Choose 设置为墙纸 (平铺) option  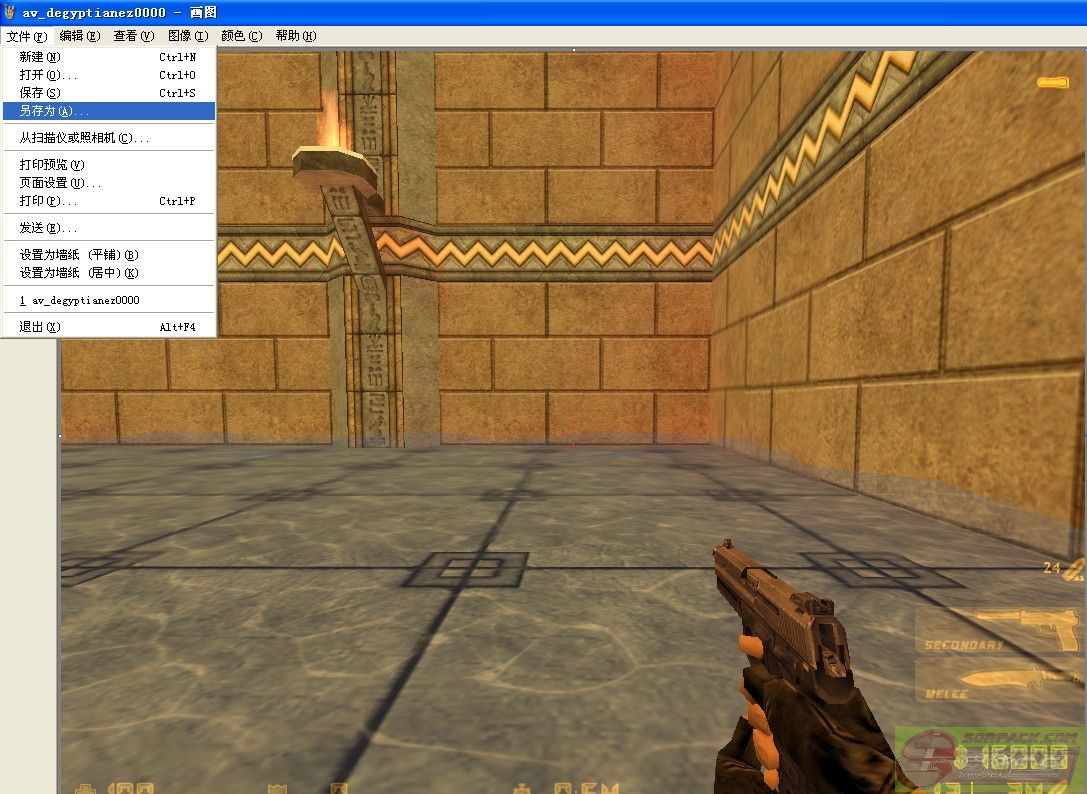pyautogui.click(x=79, y=255)
